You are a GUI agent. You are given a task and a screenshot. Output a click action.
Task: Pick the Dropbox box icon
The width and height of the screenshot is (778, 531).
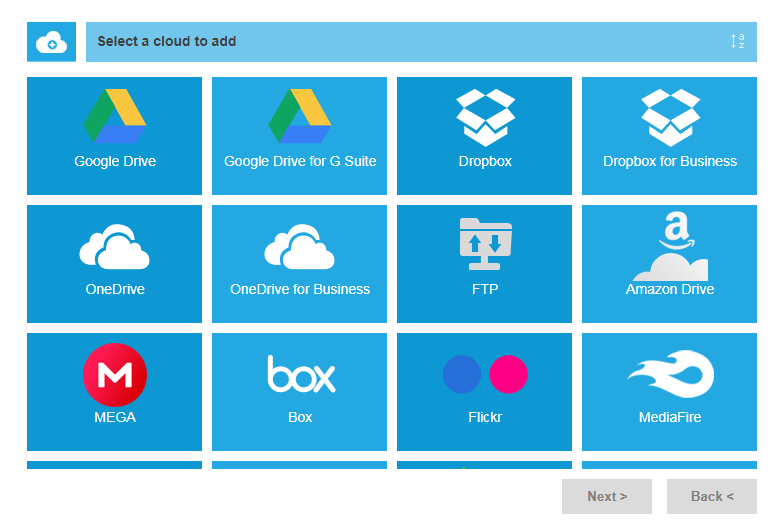coord(485,117)
